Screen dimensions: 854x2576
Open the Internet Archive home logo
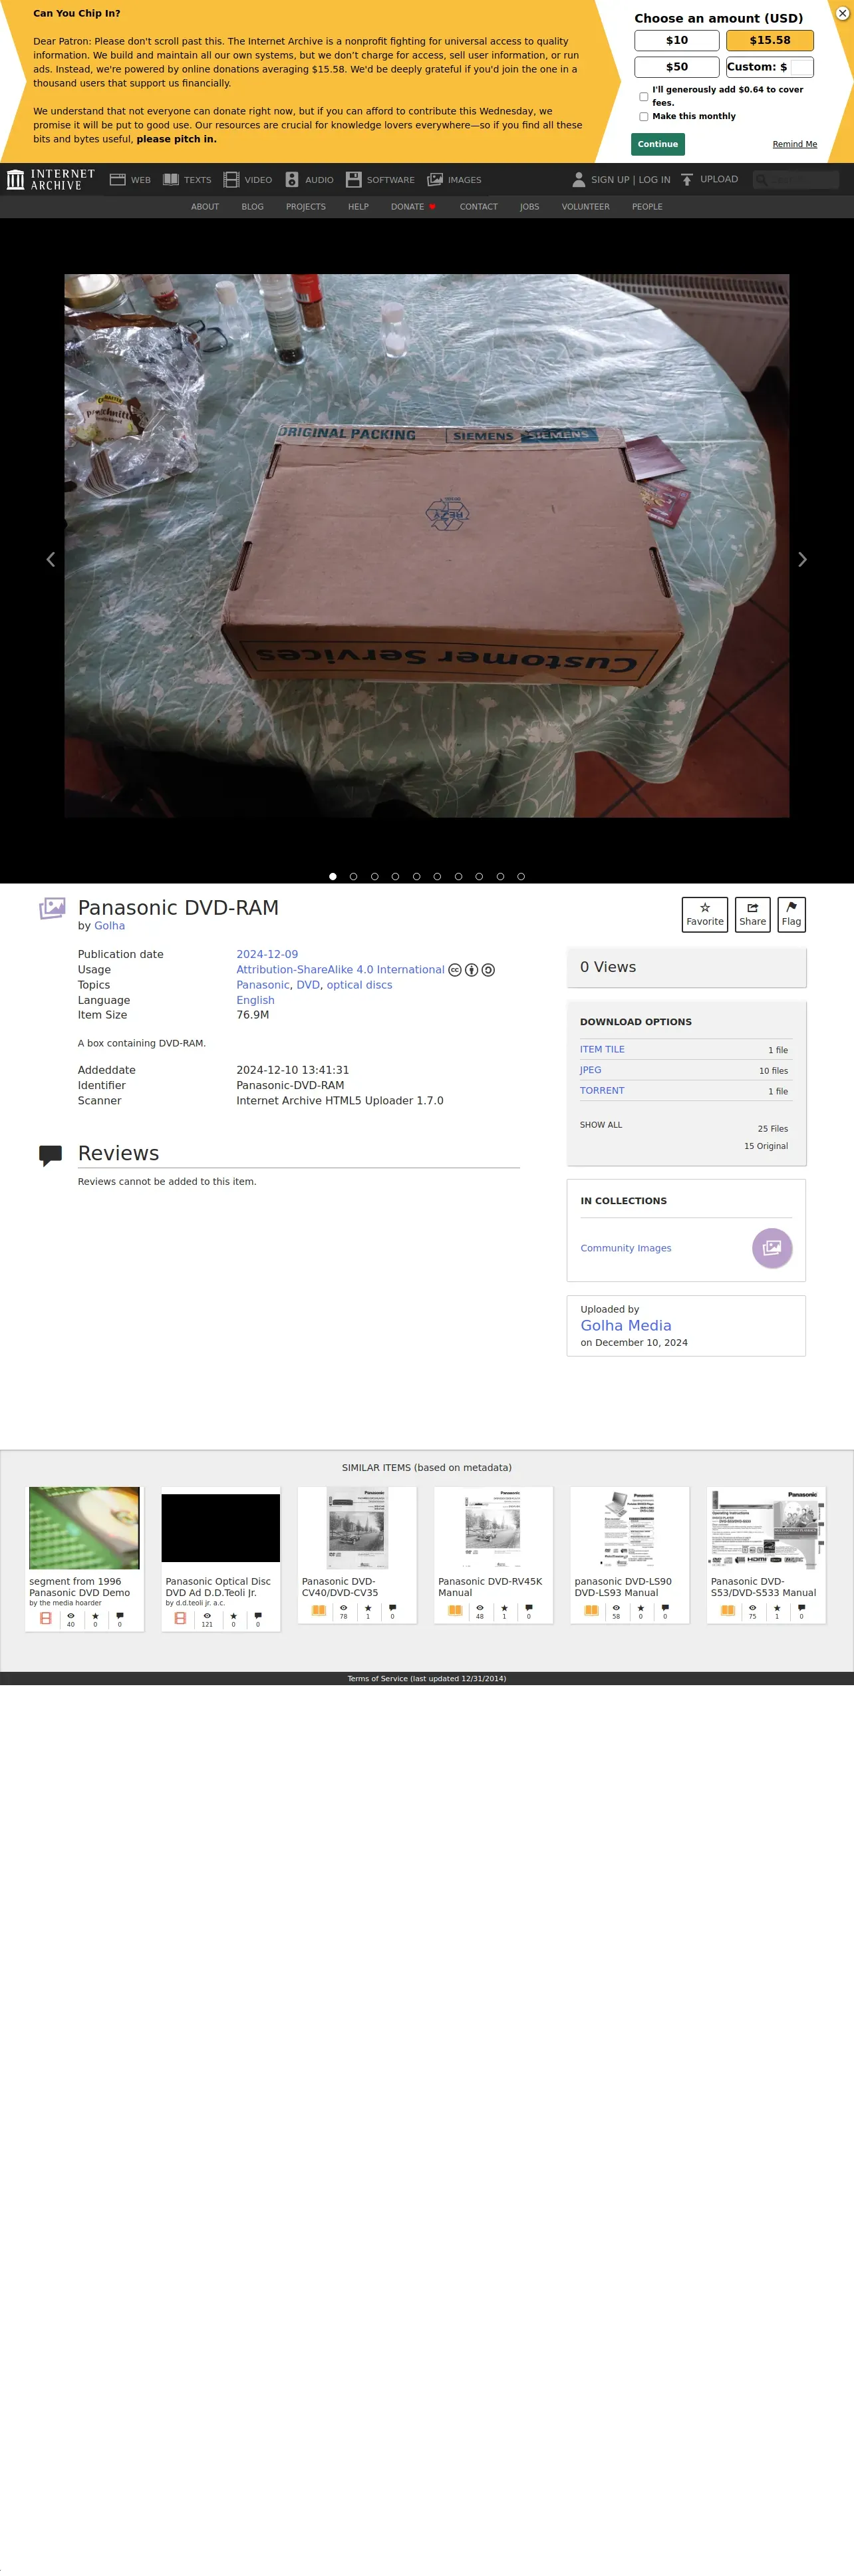coord(51,180)
